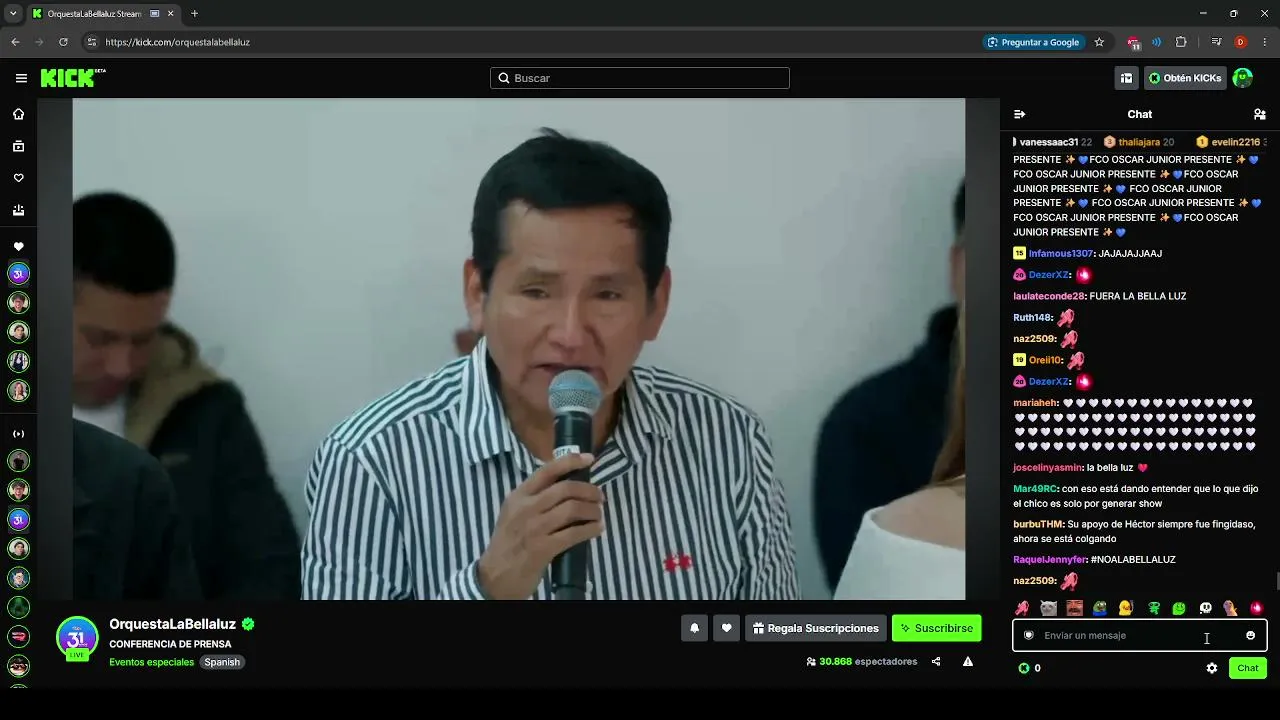Open the Chrome three-dot menu

[x=1265, y=42]
